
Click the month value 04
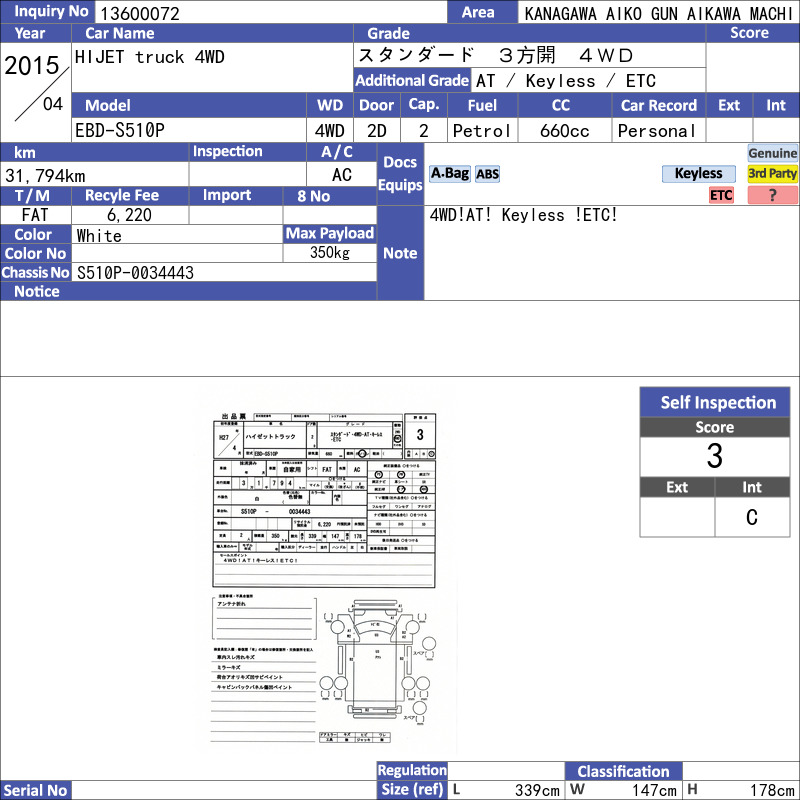[x=53, y=104]
